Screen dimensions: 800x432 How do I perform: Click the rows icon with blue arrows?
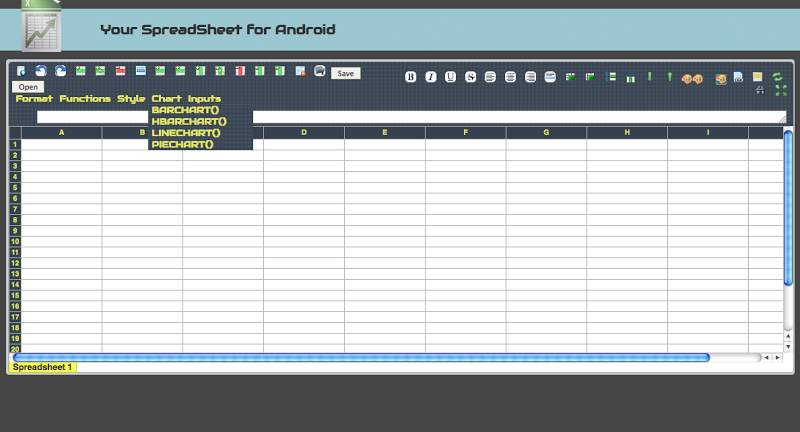click(x=611, y=77)
